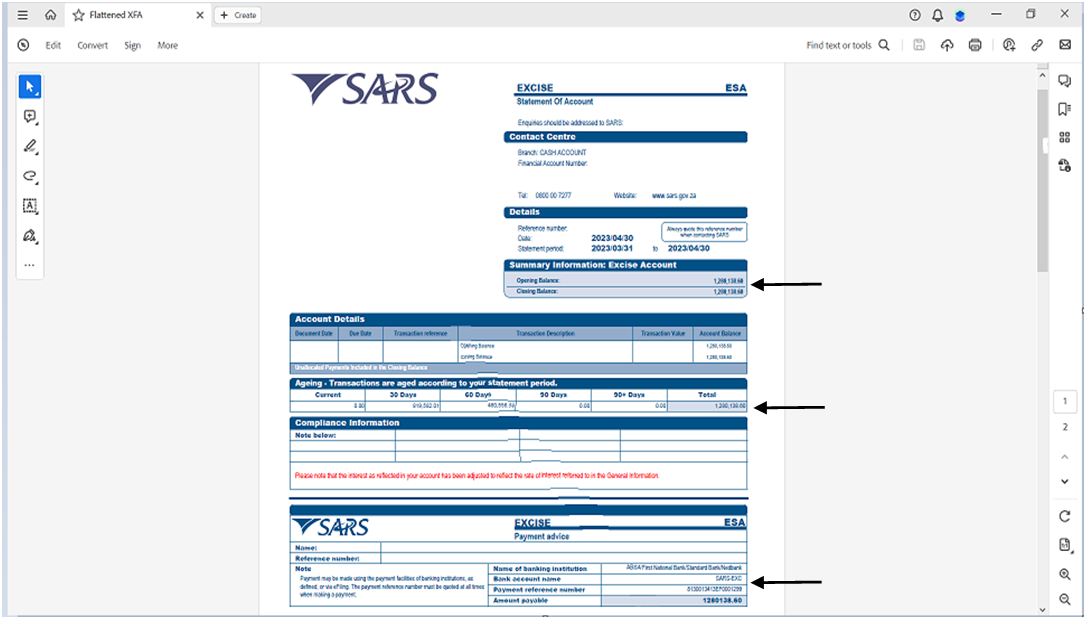
Task: Star the Flattened XFA document
Action: coord(78,15)
